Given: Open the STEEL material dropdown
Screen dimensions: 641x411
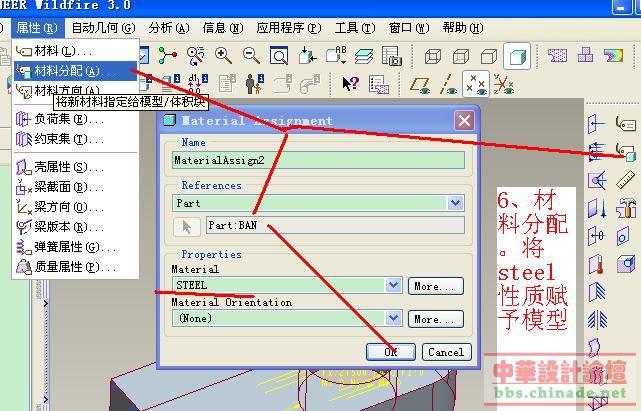Looking at the screenshot, I should pyautogui.click(x=393, y=285).
